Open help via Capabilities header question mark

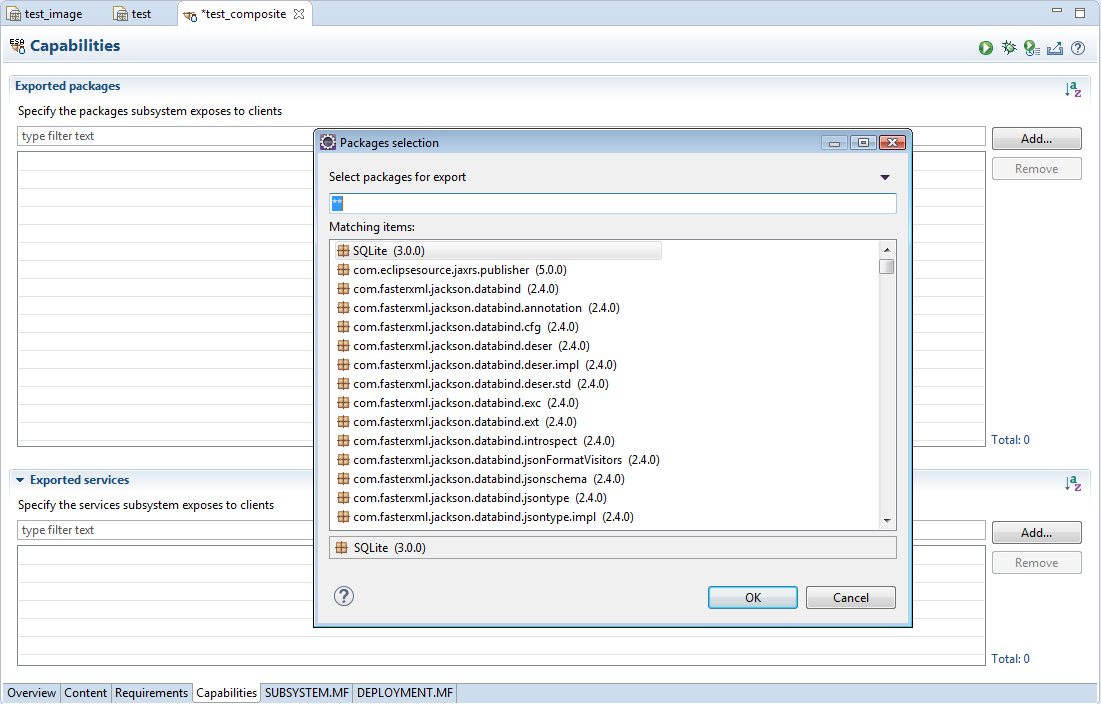point(1078,48)
